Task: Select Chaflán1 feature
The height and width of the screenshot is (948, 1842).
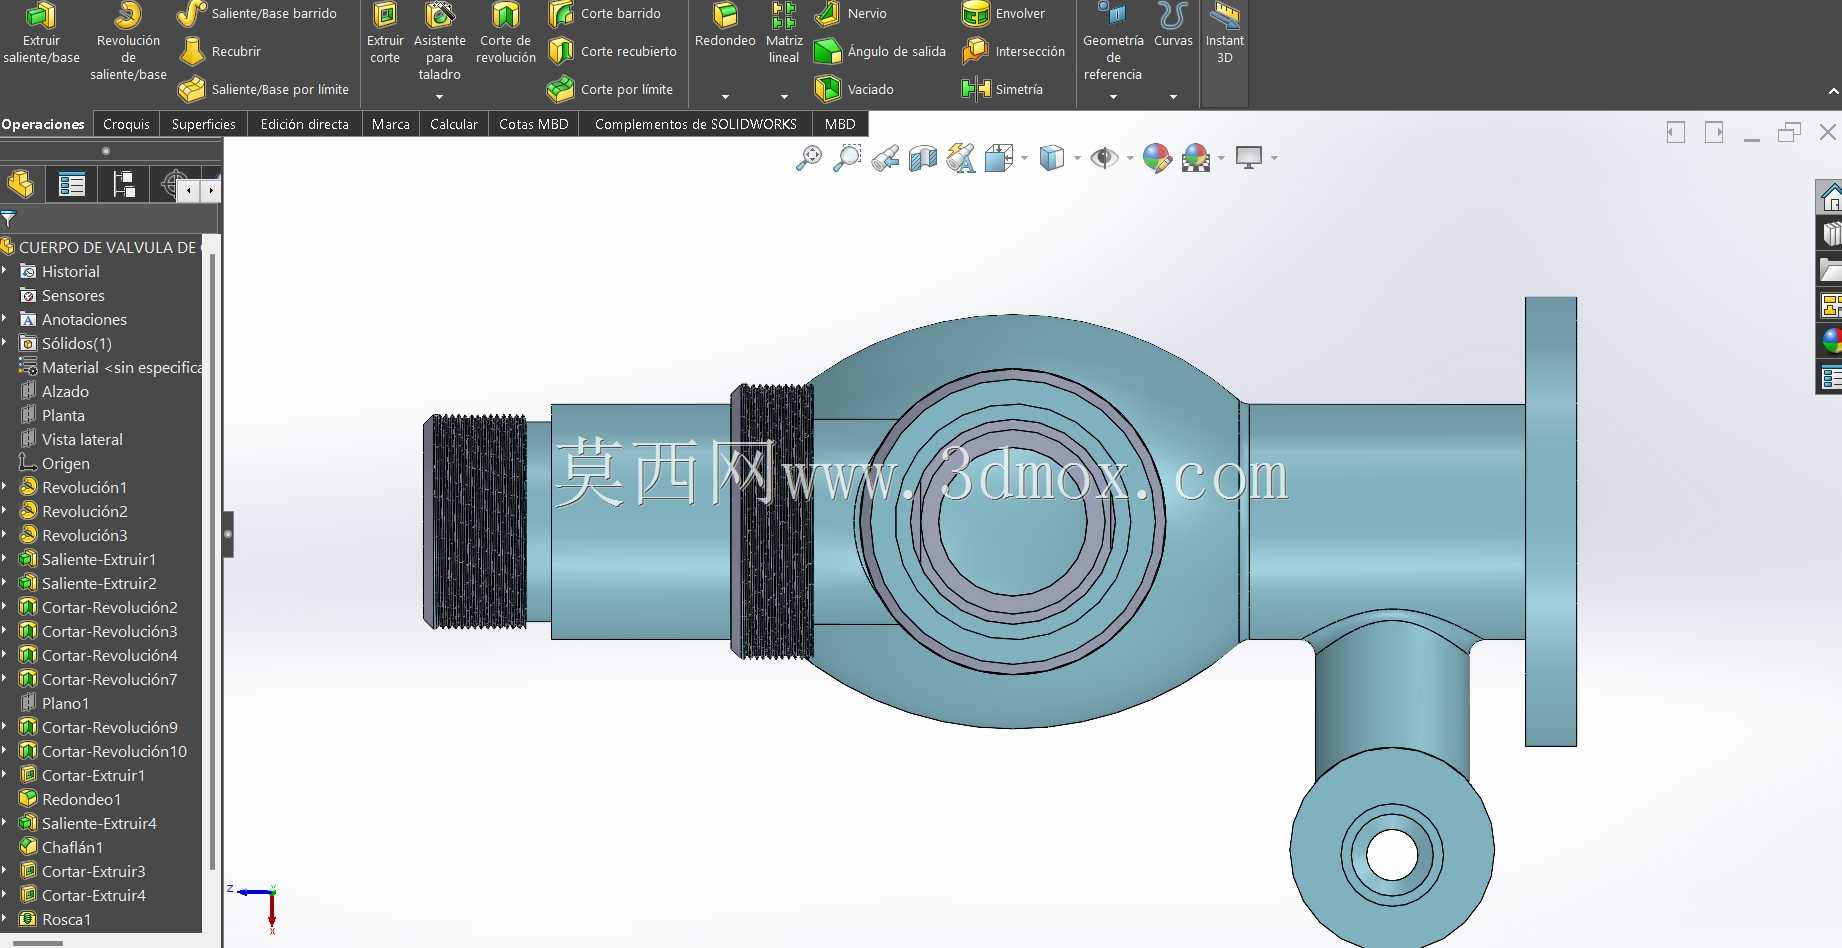Action: (62, 847)
